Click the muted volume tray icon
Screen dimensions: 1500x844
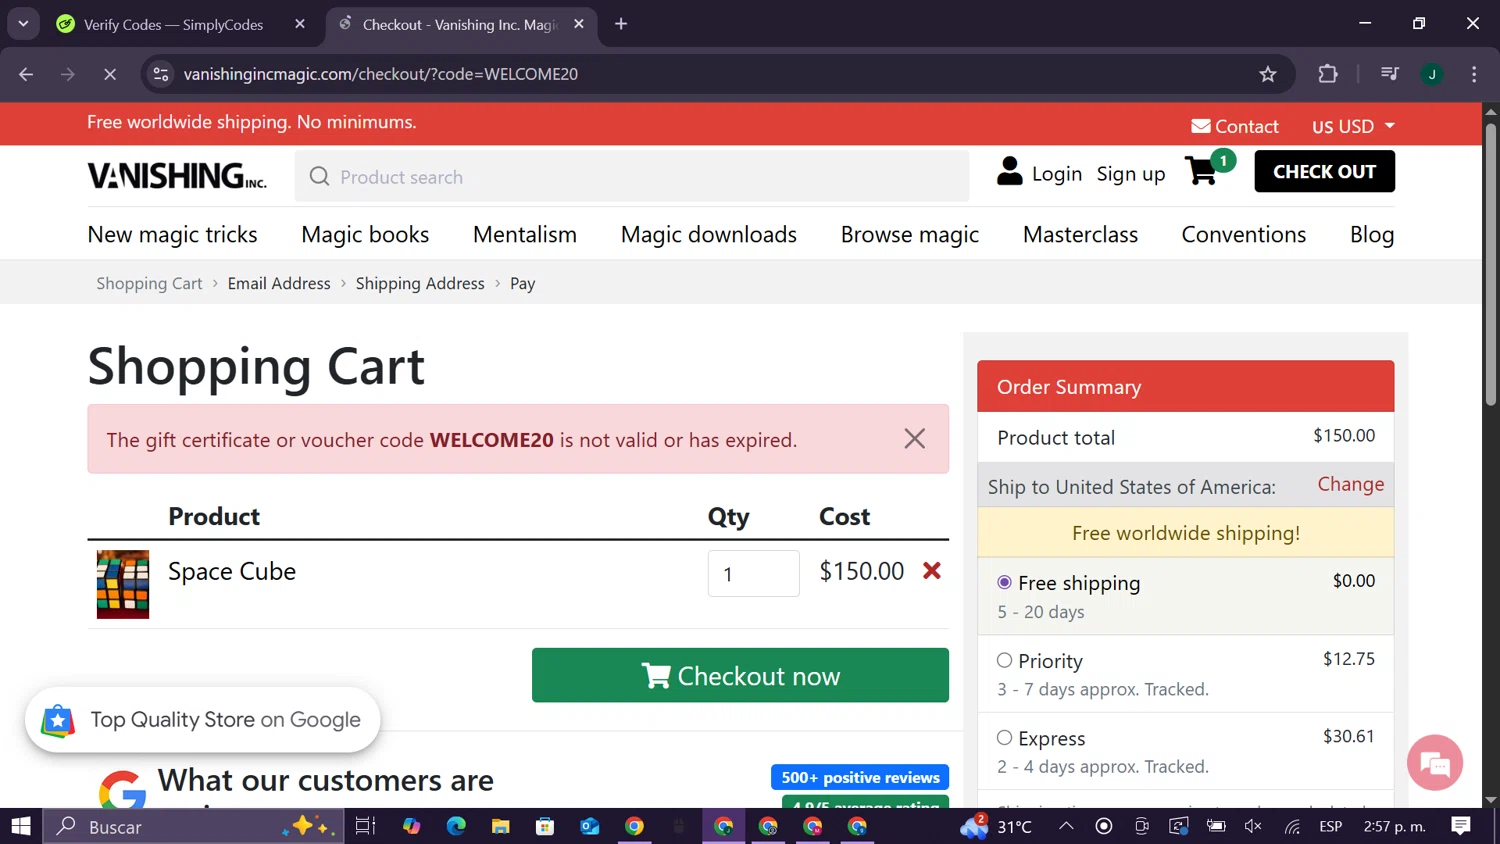[x=1253, y=826]
